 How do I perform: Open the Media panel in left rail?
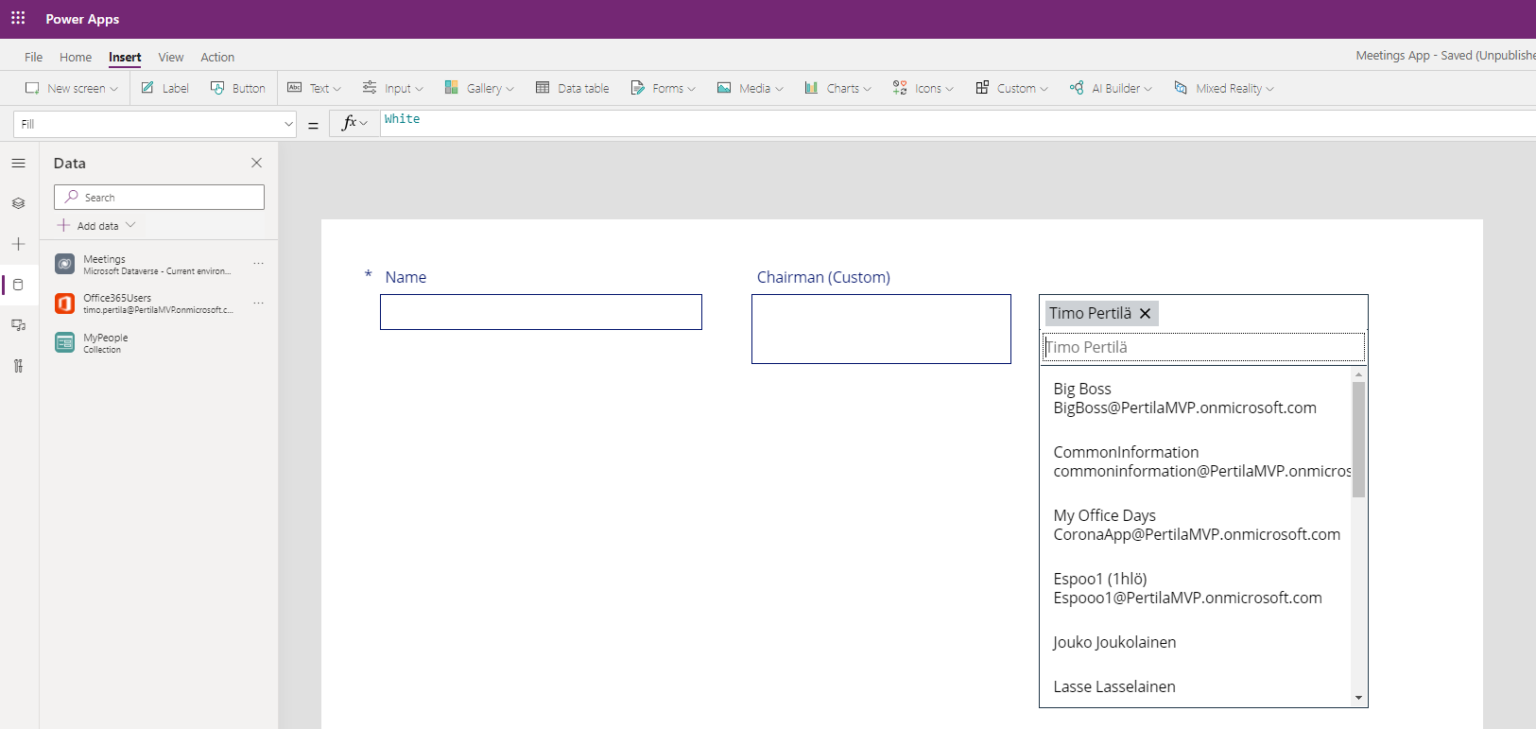[x=18, y=325]
